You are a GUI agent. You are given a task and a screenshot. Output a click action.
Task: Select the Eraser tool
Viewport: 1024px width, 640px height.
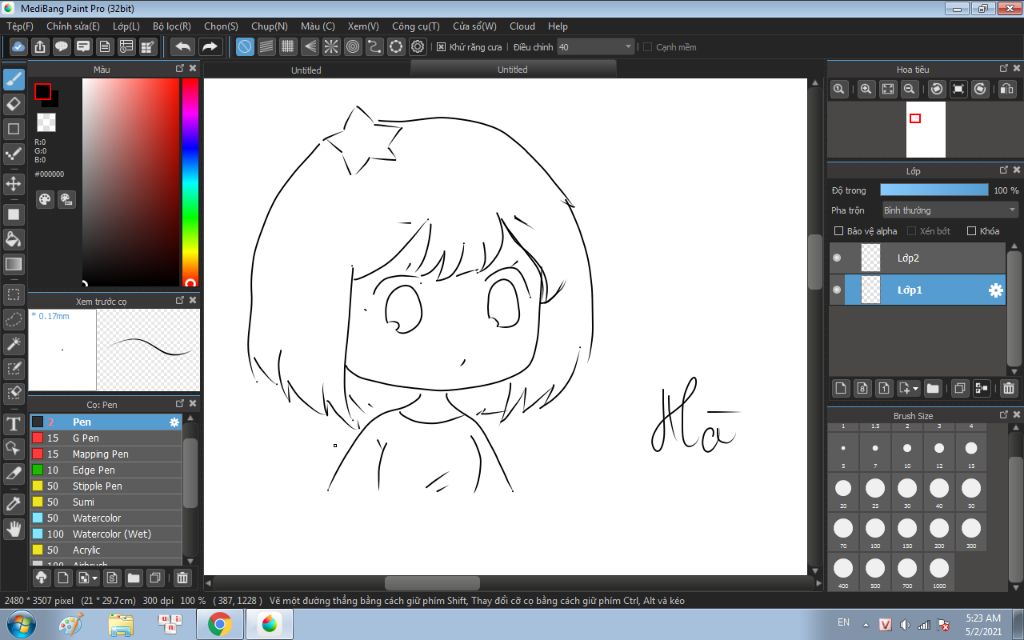[14, 104]
